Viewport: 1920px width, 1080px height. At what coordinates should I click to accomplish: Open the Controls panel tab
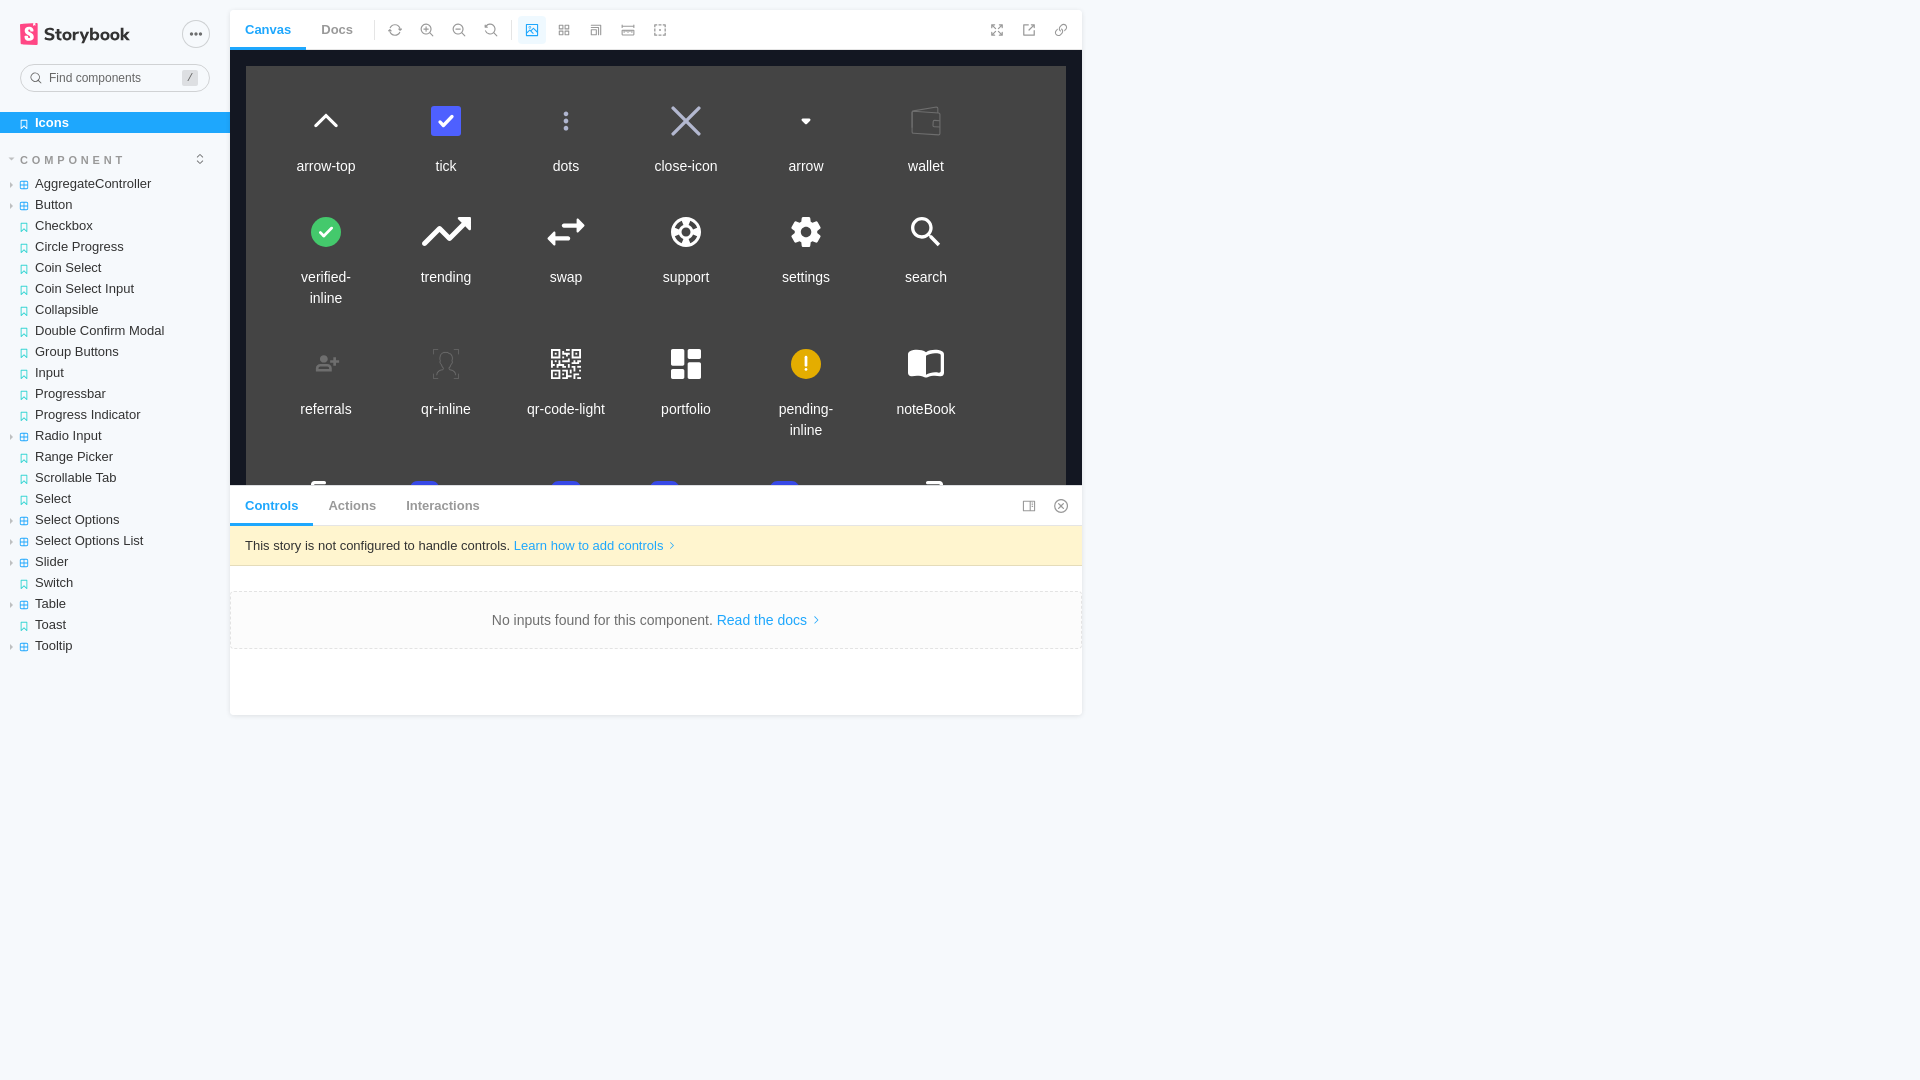coord(272,506)
